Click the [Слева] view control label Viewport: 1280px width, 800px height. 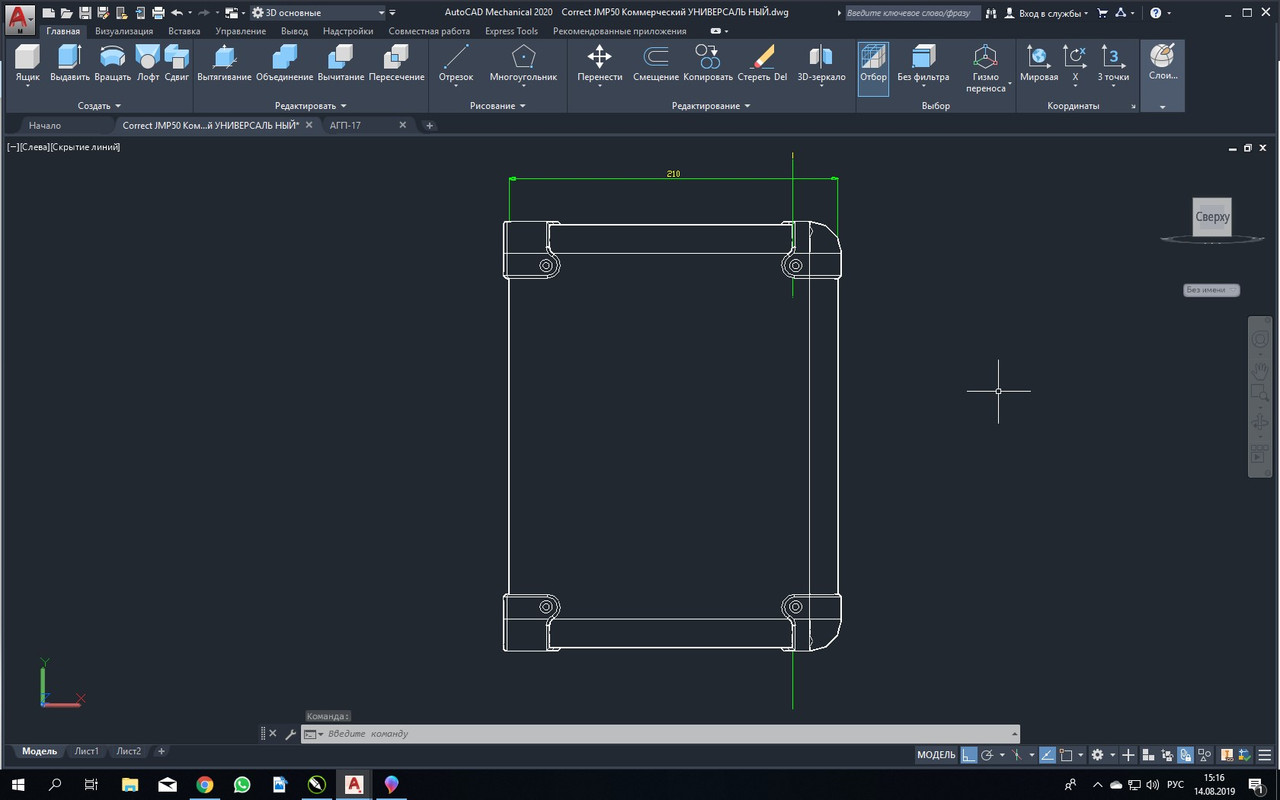click(x=34, y=147)
